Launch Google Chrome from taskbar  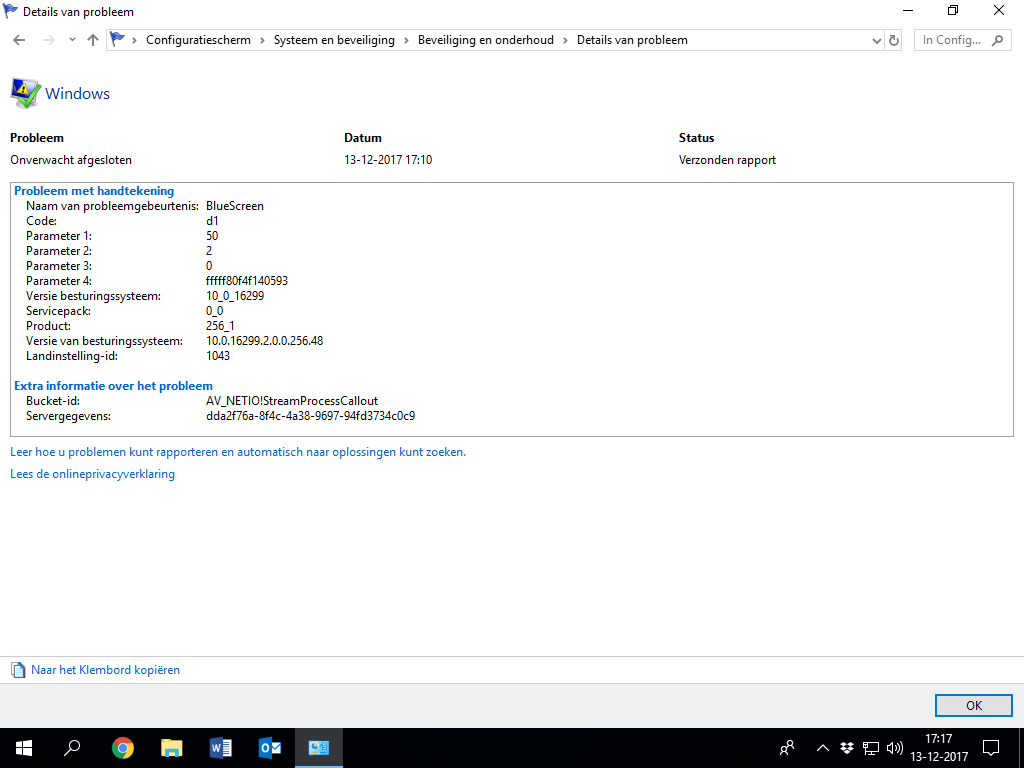pyautogui.click(x=123, y=748)
